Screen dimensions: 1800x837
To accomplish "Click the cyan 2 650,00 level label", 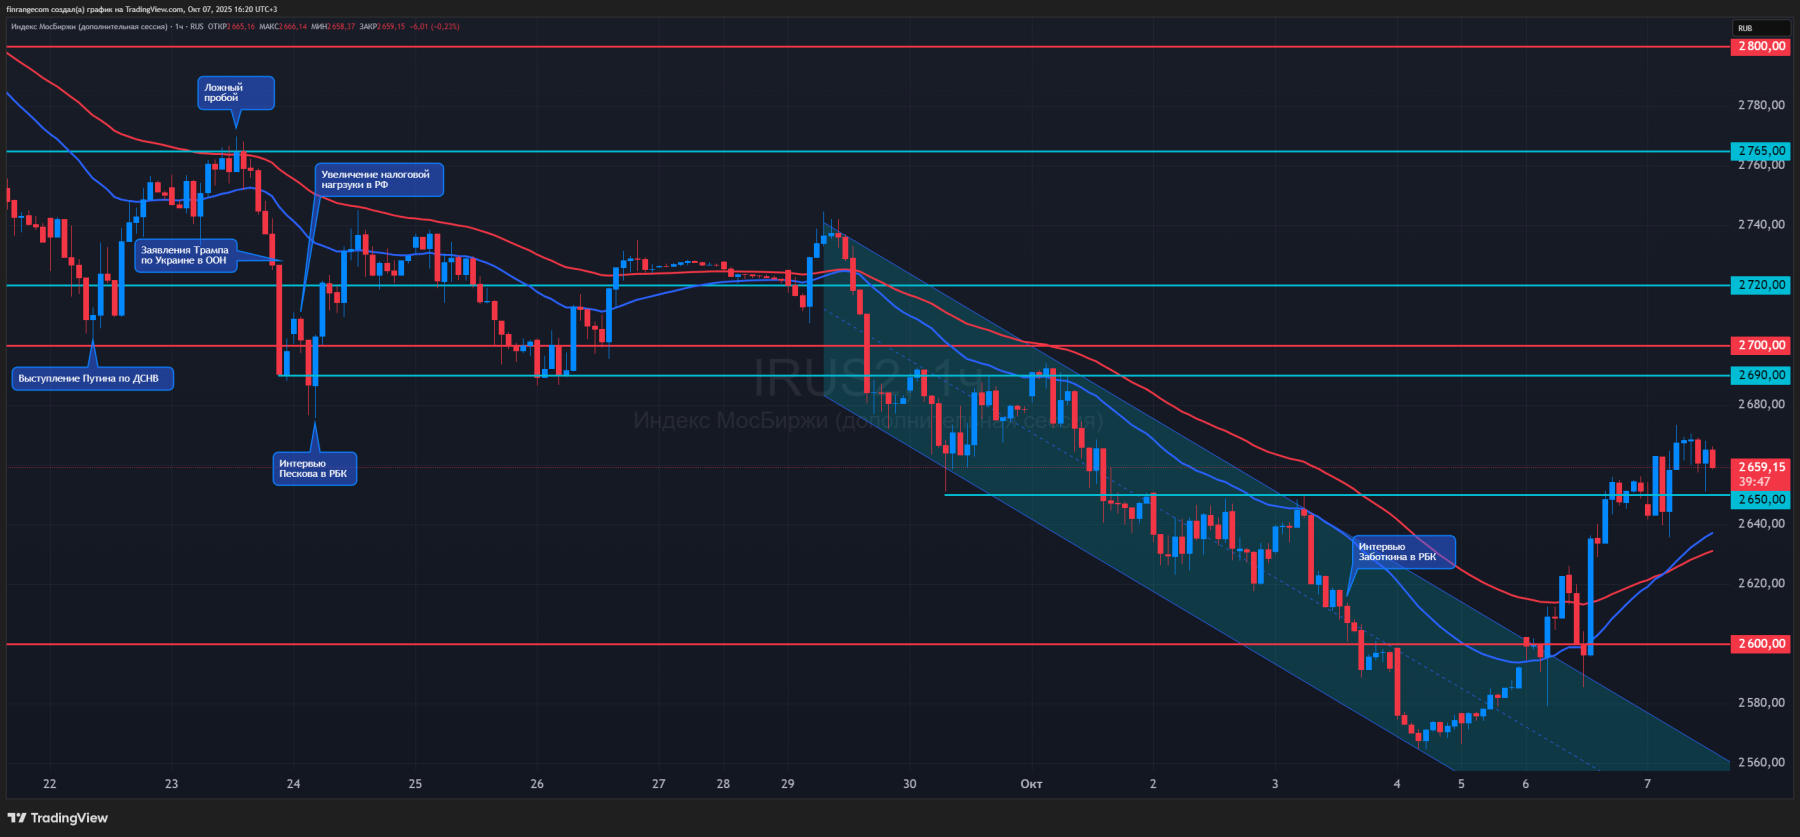I will click(1761, 499).
